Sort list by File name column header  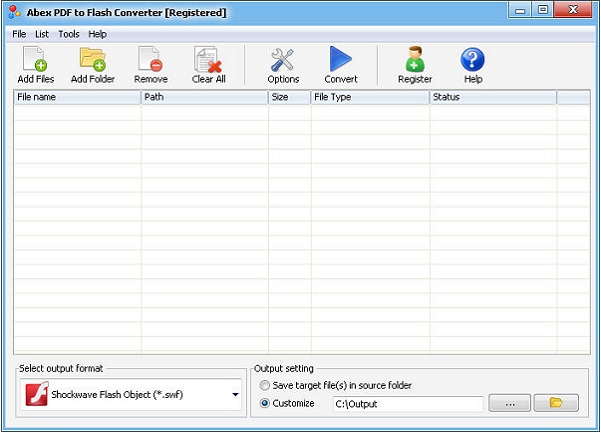tap(77, 97)
